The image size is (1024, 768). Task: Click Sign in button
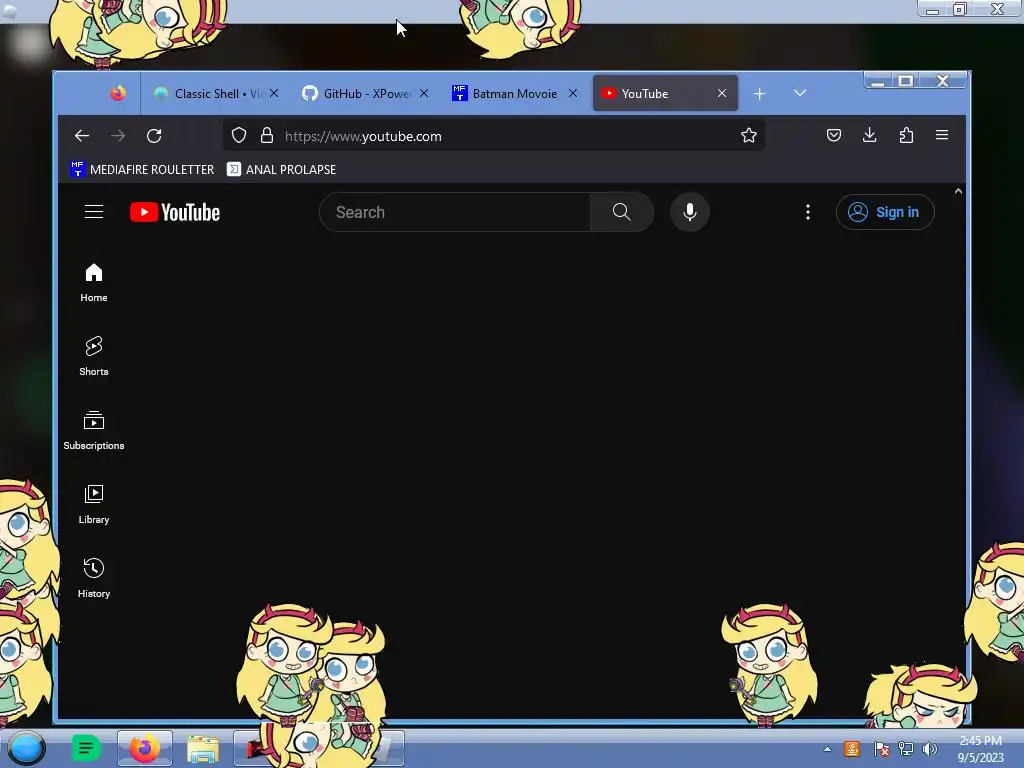885,212
